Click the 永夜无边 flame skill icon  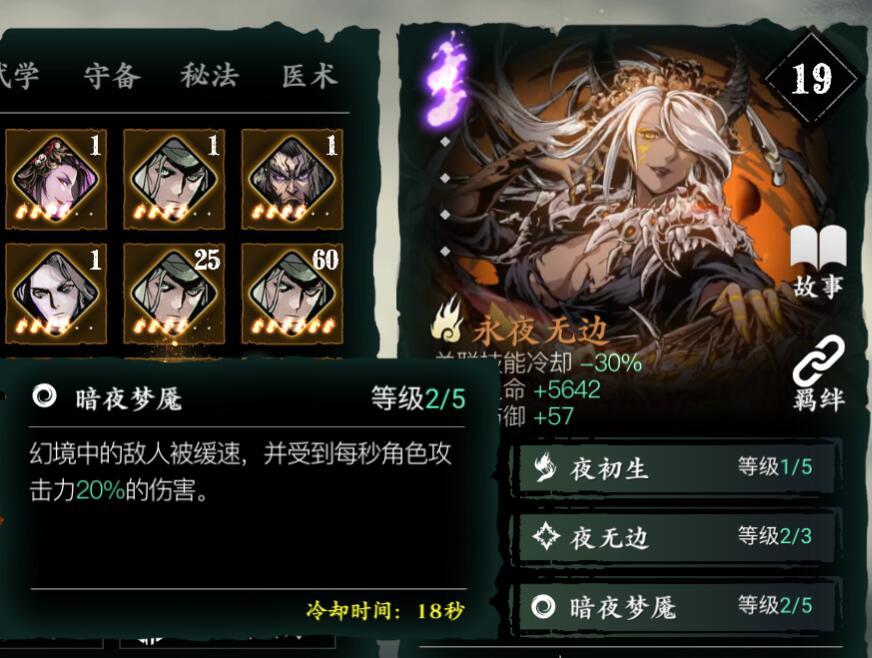click(x=447, y=321)
